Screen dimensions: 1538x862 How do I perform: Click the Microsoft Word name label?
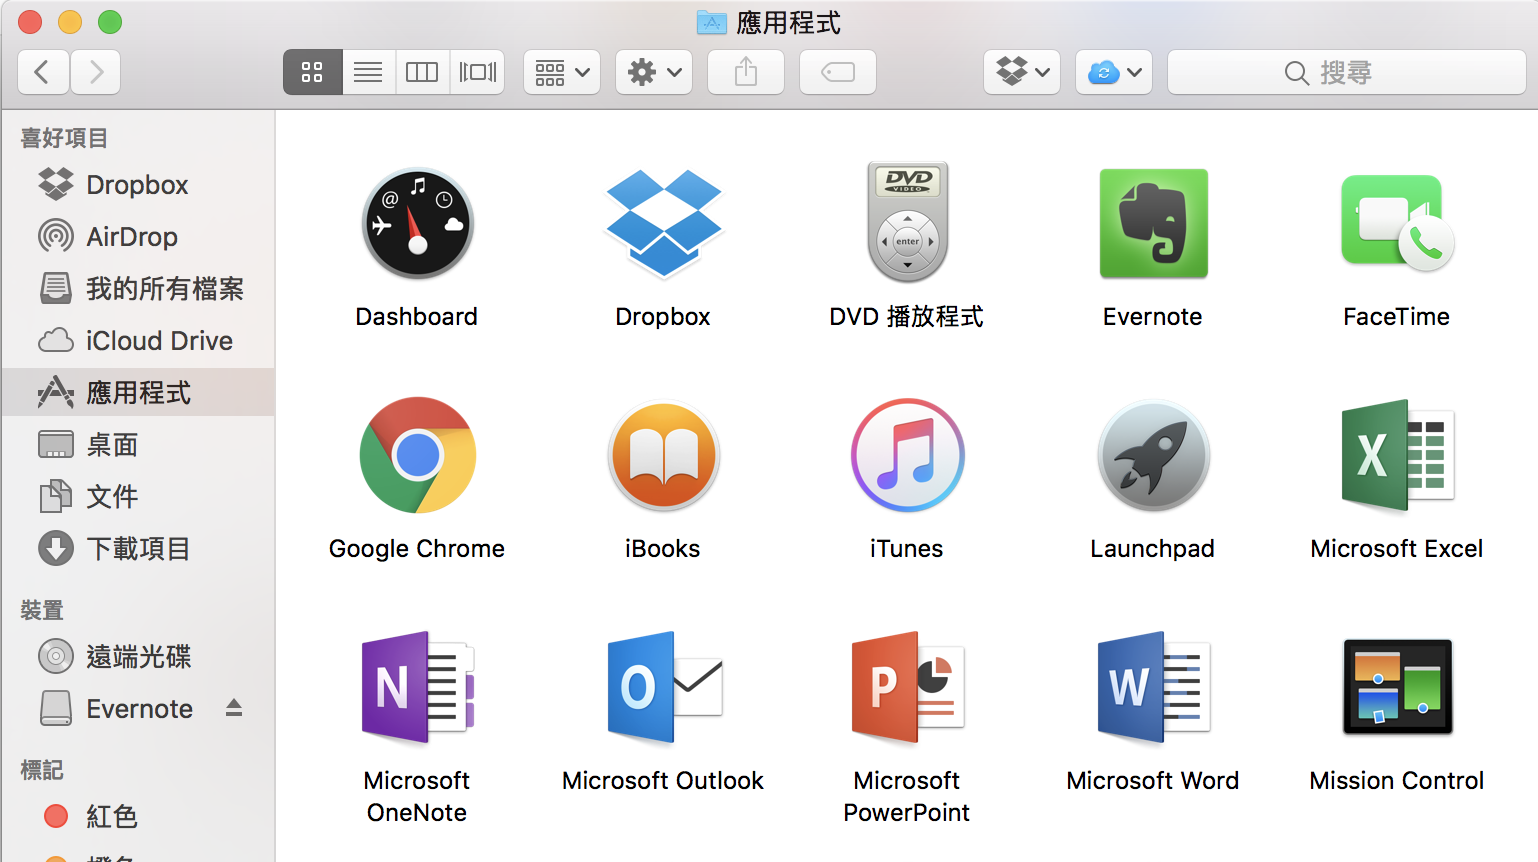pyautogui.click(x=1153, y=781)
